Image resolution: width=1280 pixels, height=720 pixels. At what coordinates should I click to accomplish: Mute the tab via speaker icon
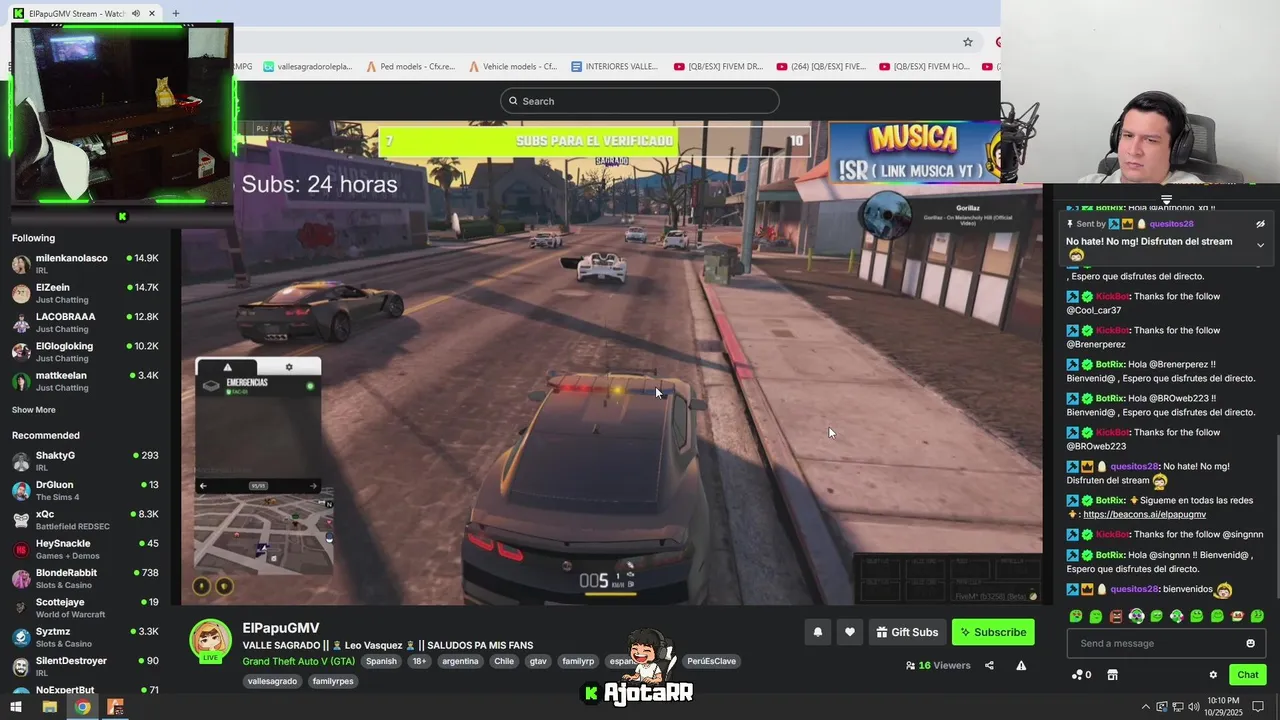coord(136,14)
